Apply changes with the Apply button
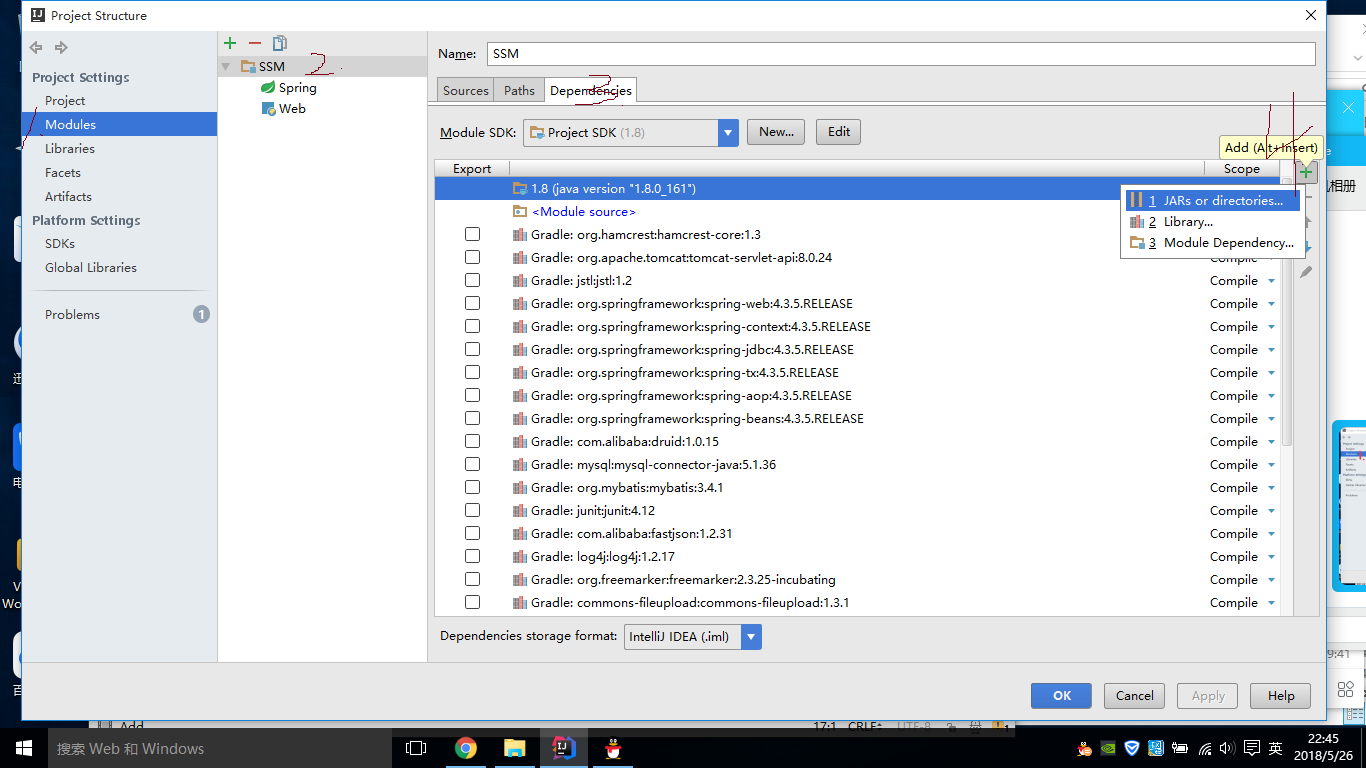The height and width of the screenshot is (768, 1366). pos(1206,695)
